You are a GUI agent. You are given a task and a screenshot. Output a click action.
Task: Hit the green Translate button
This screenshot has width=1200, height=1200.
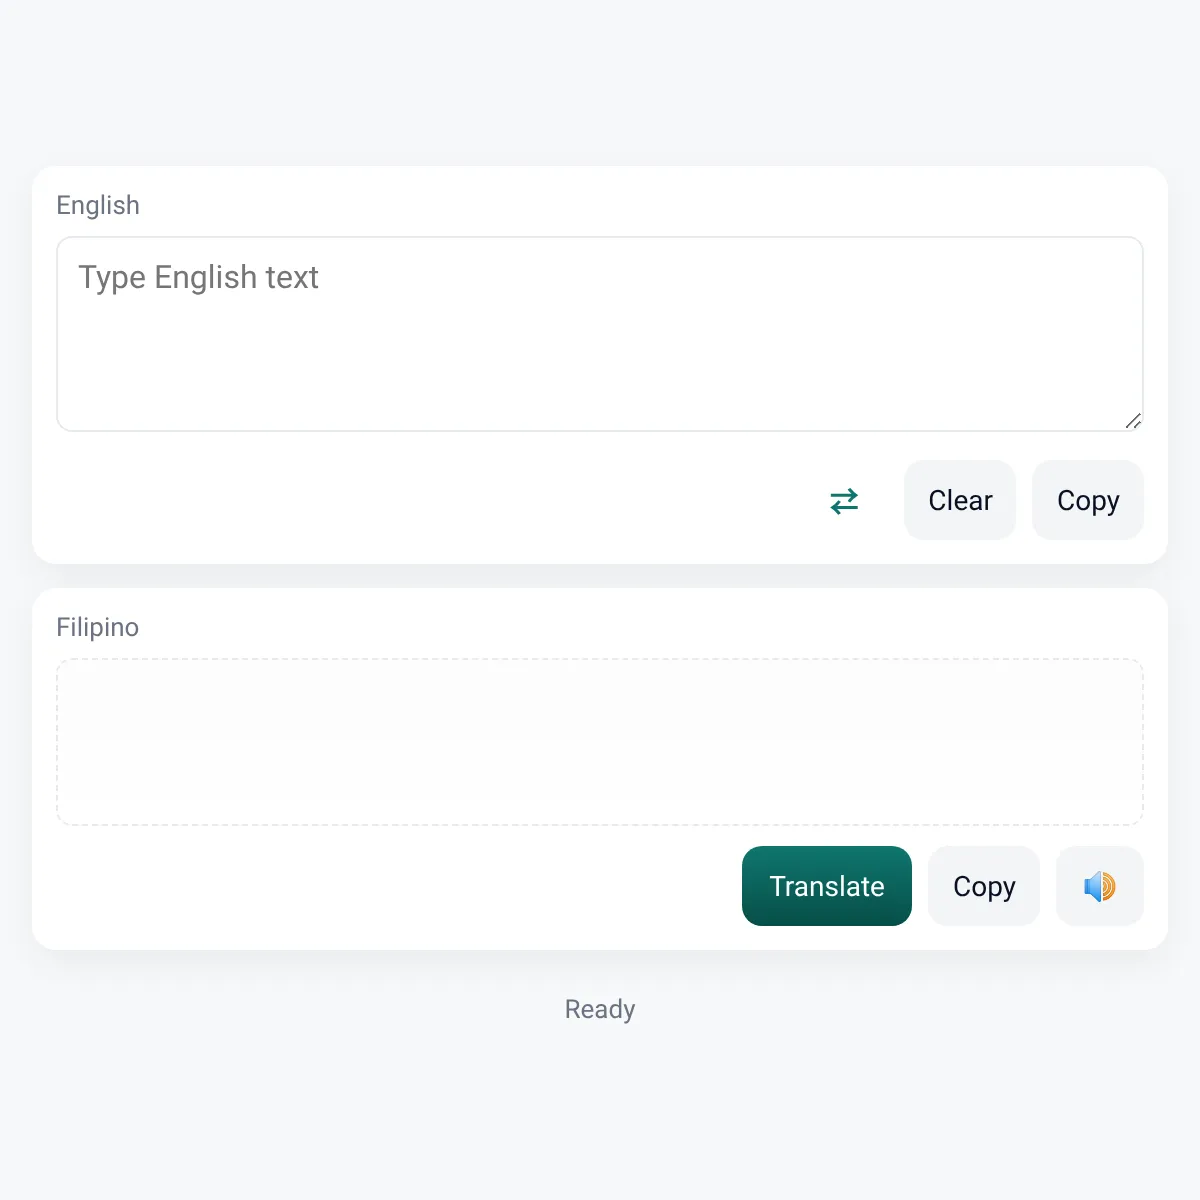[x=827, y=886]
